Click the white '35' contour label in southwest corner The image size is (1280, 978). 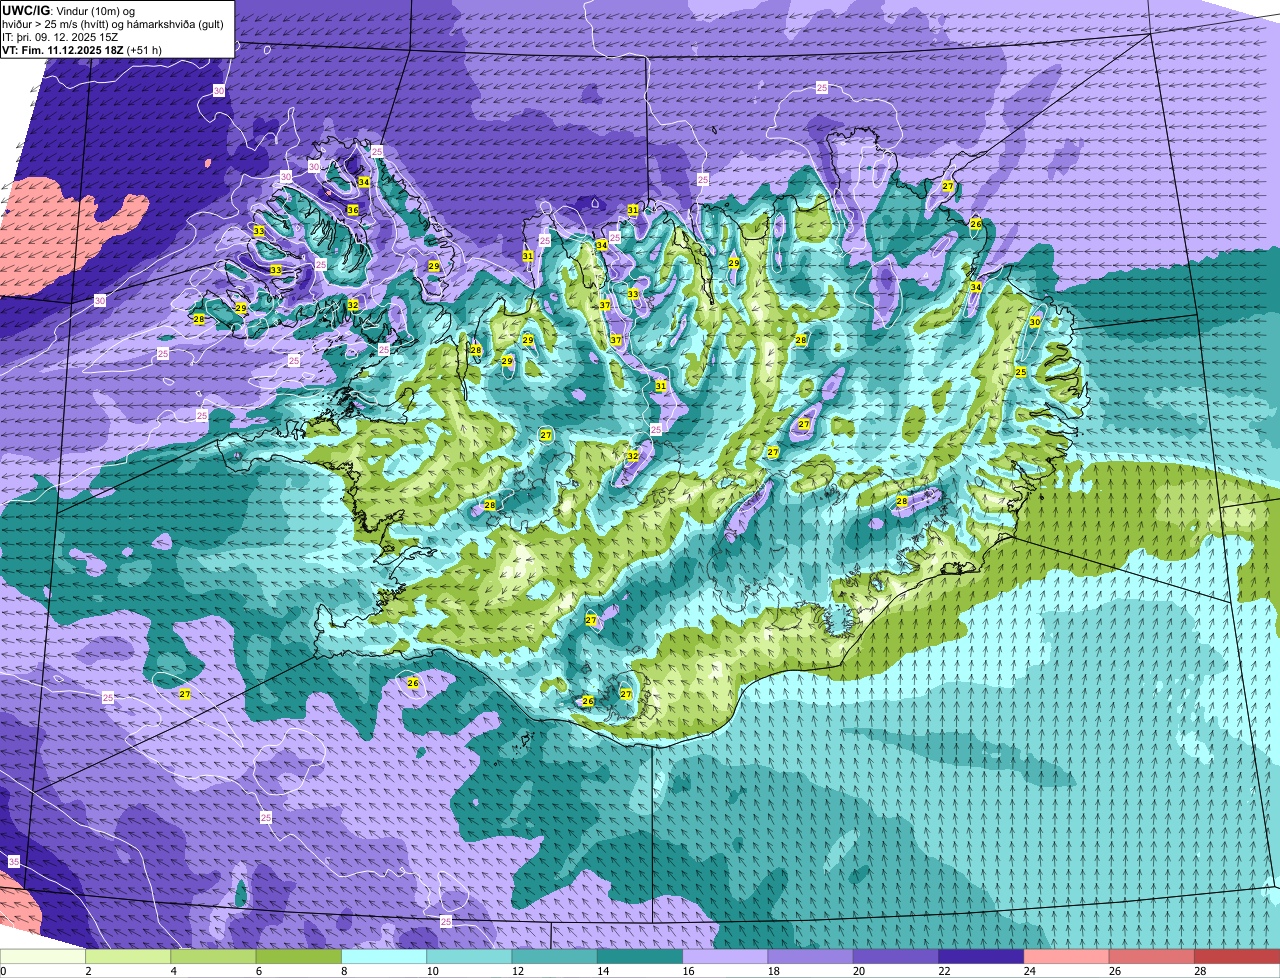pos(14,861)
